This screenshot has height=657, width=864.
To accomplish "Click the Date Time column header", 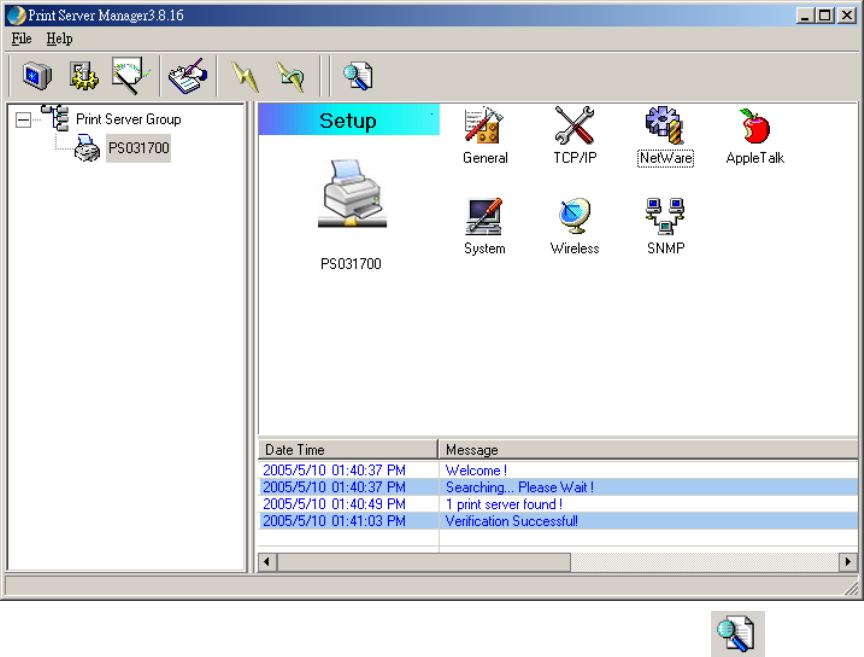I will [347, 450].
